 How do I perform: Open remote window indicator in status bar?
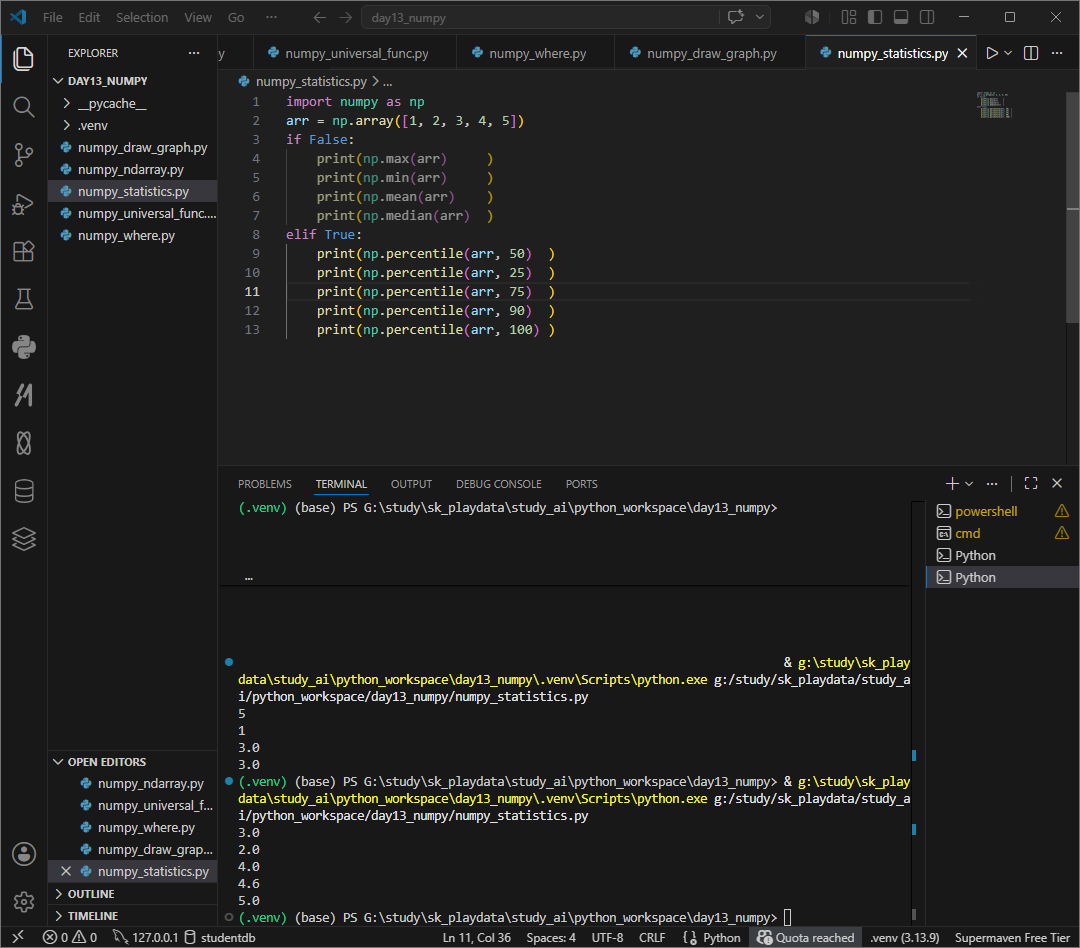click(18, 937)
